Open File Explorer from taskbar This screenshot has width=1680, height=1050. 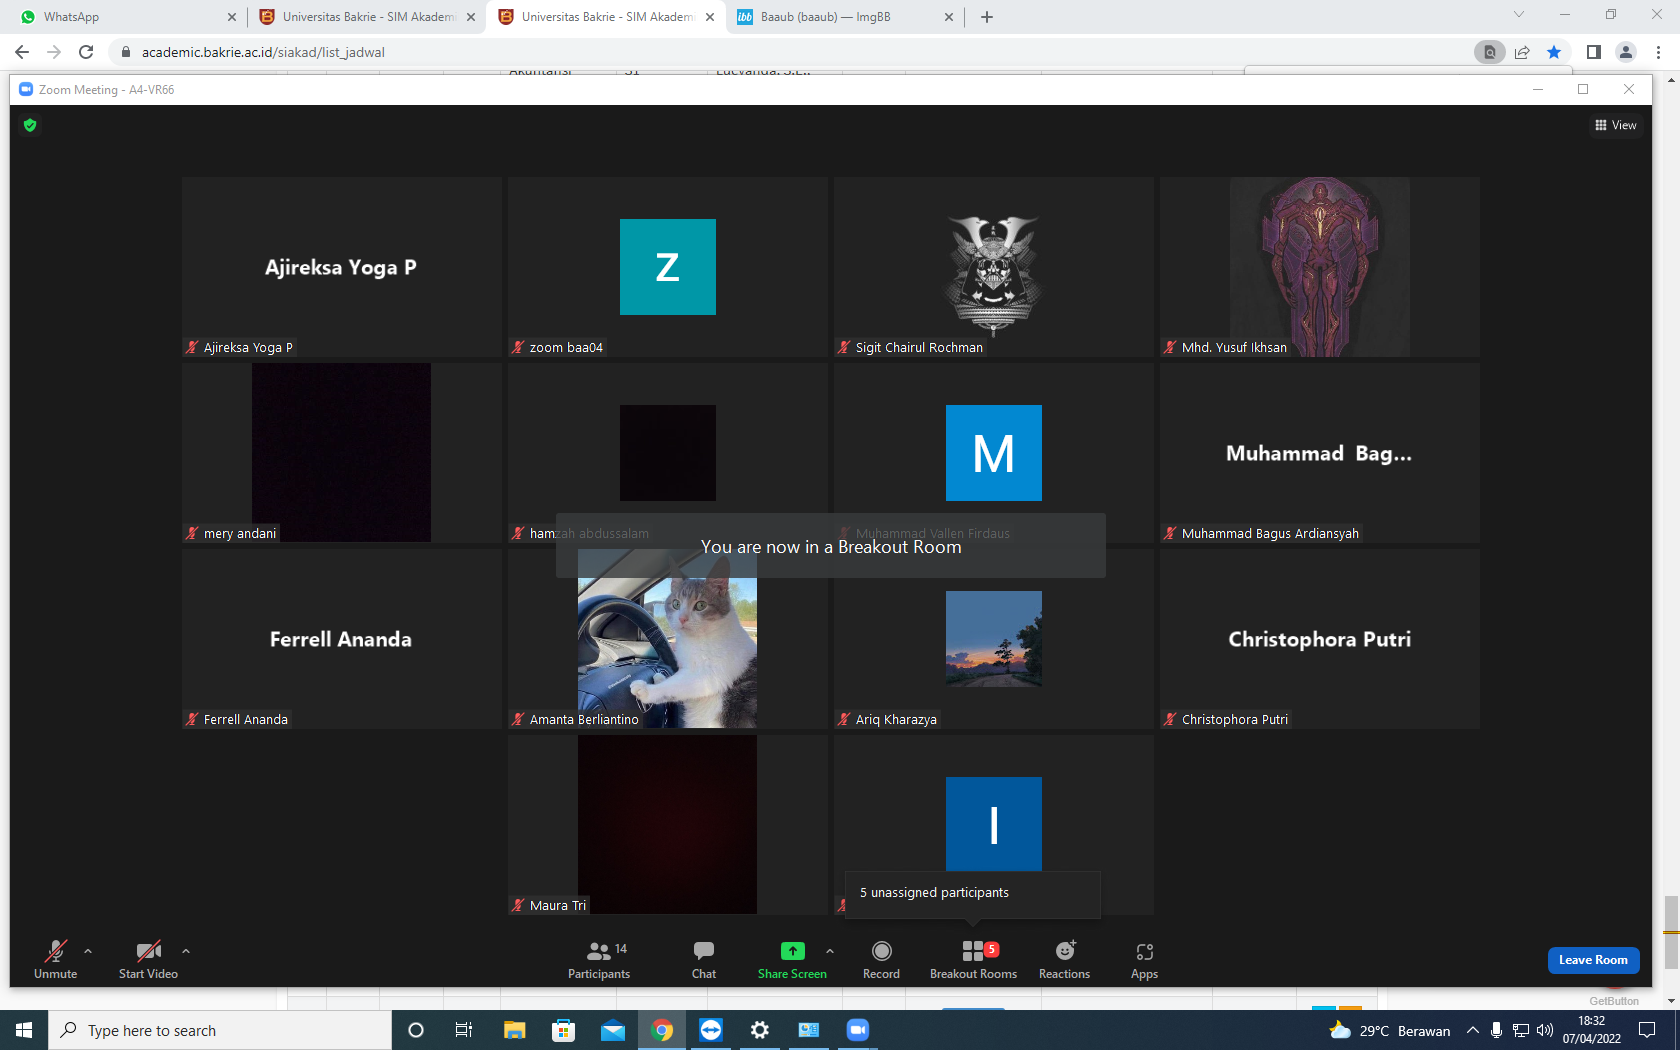point(514,1030)
